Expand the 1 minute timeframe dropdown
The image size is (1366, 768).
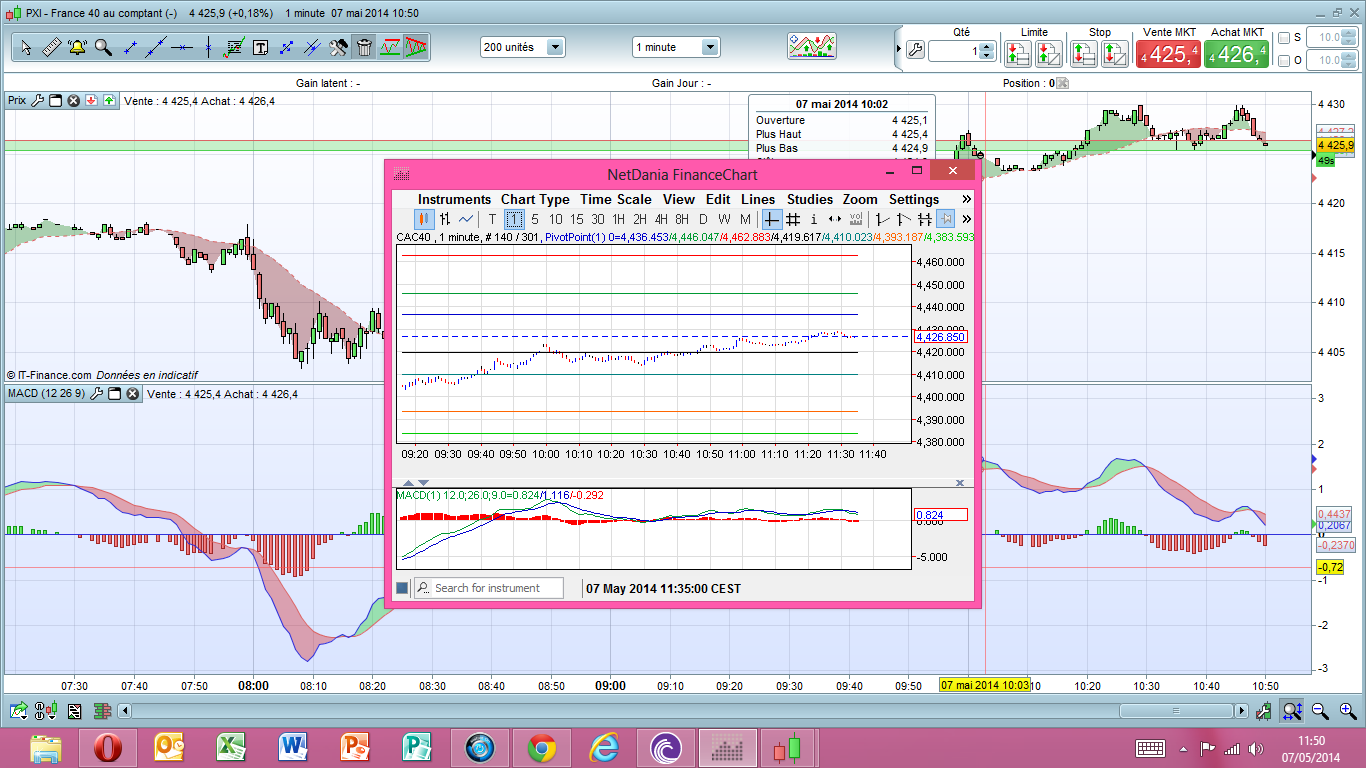[676, 47]
